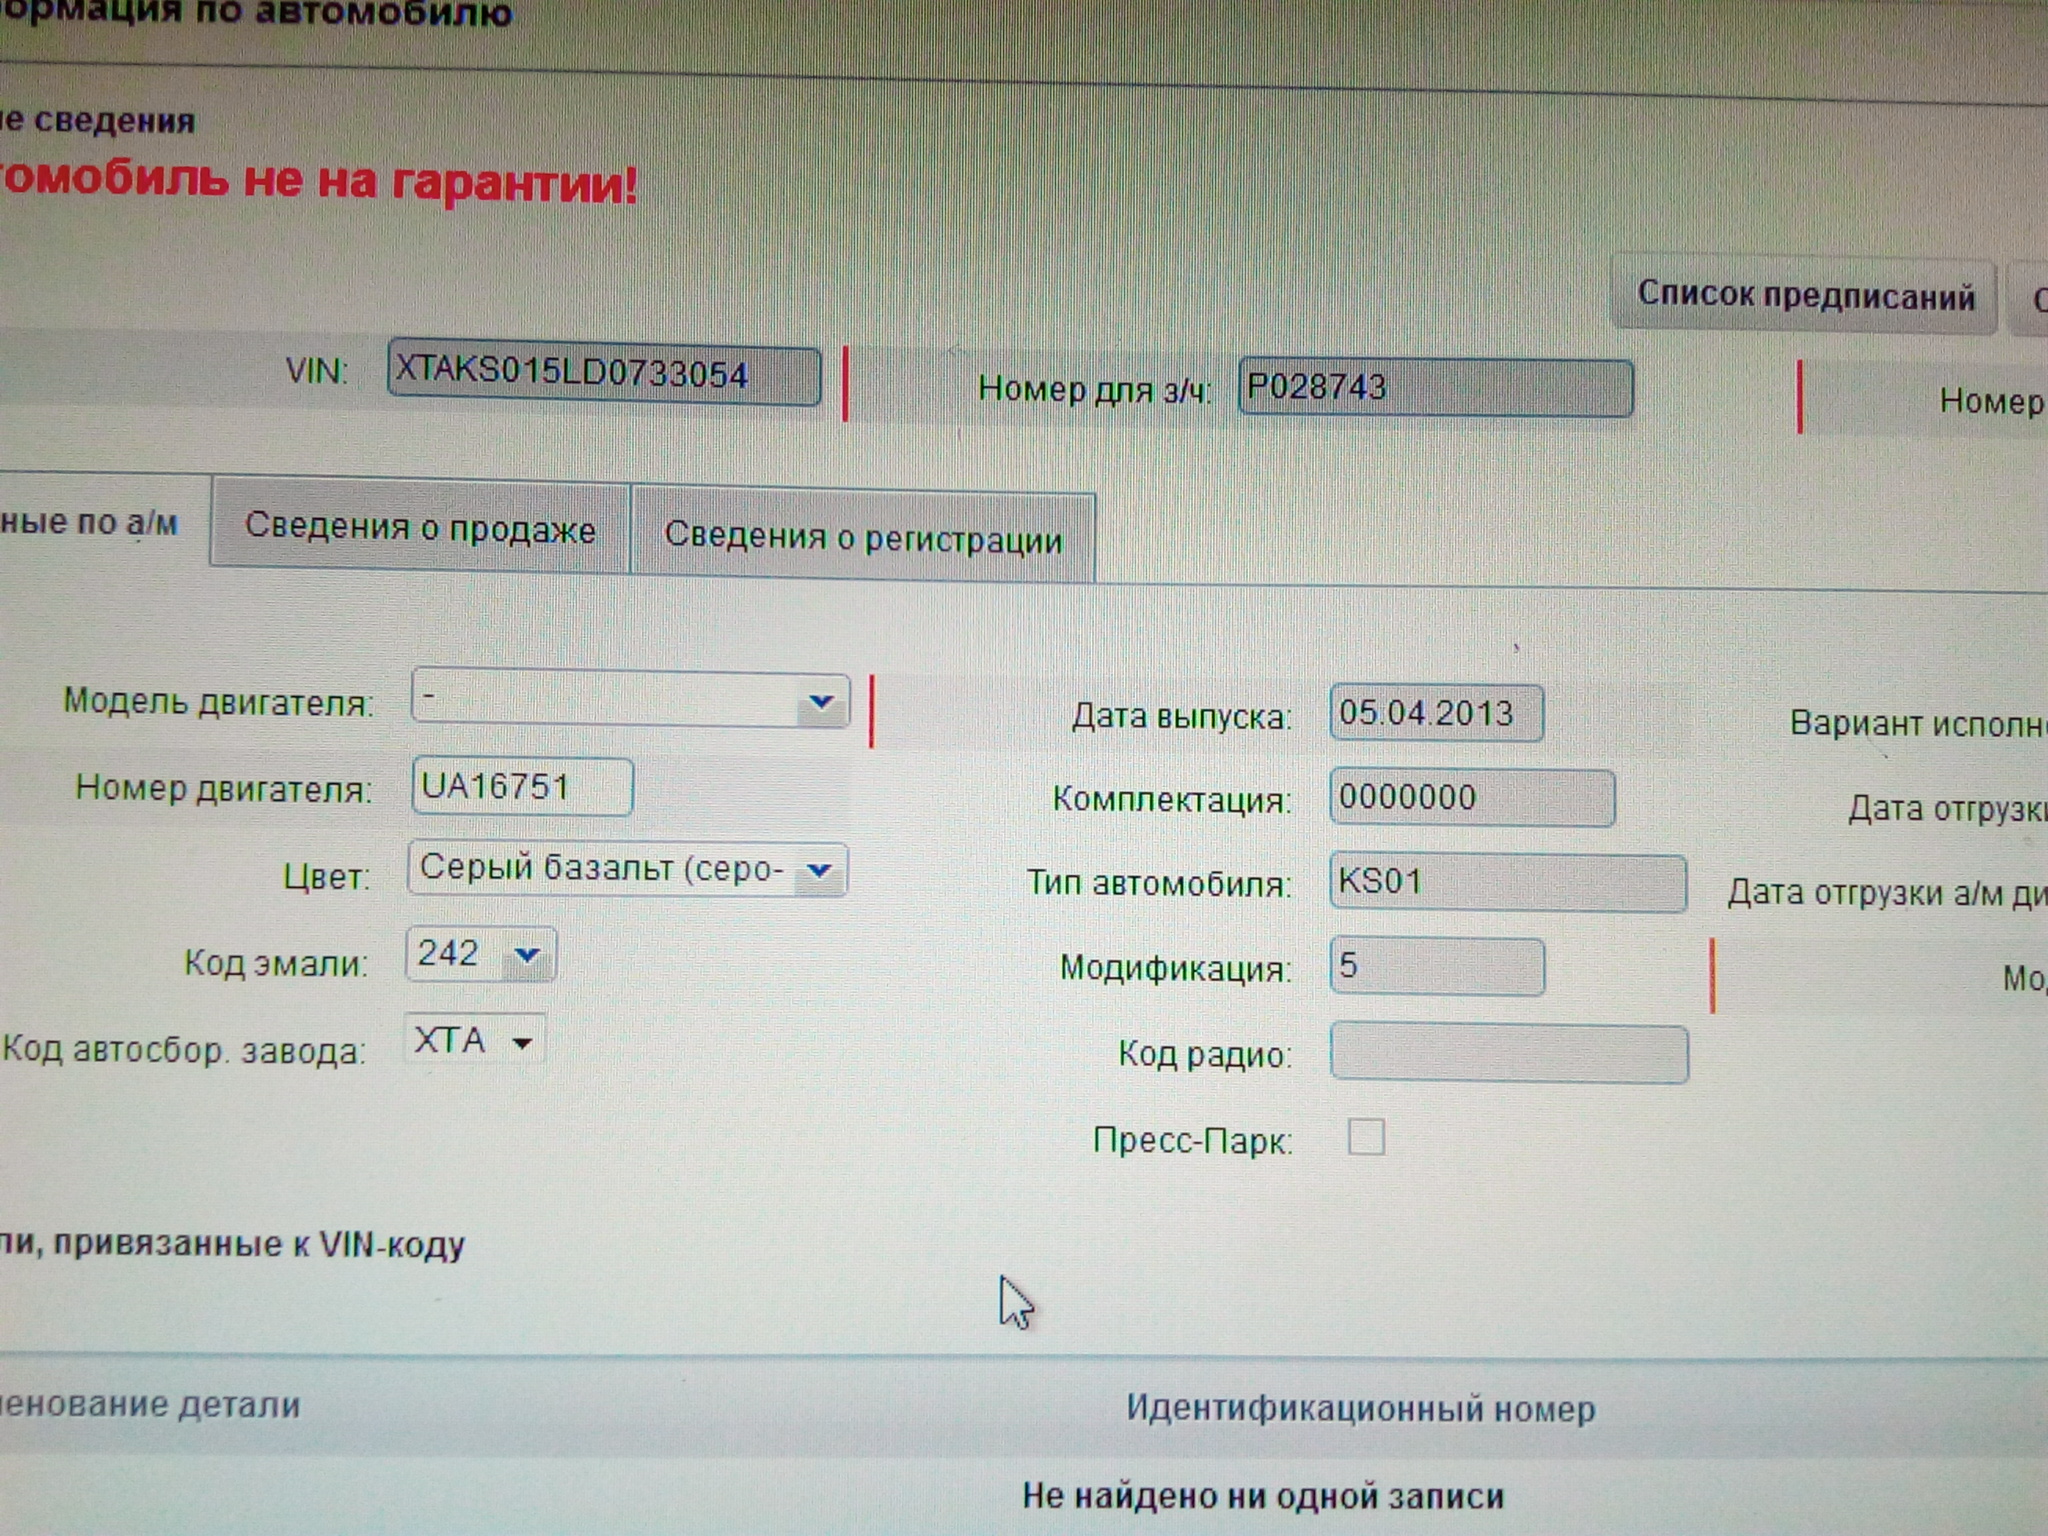Image resolution: width=2048 pixels, height=1536 pixels.
Task: Expand the Модель двигателя dropdown arrow
Action: click(x=822, y=702)
